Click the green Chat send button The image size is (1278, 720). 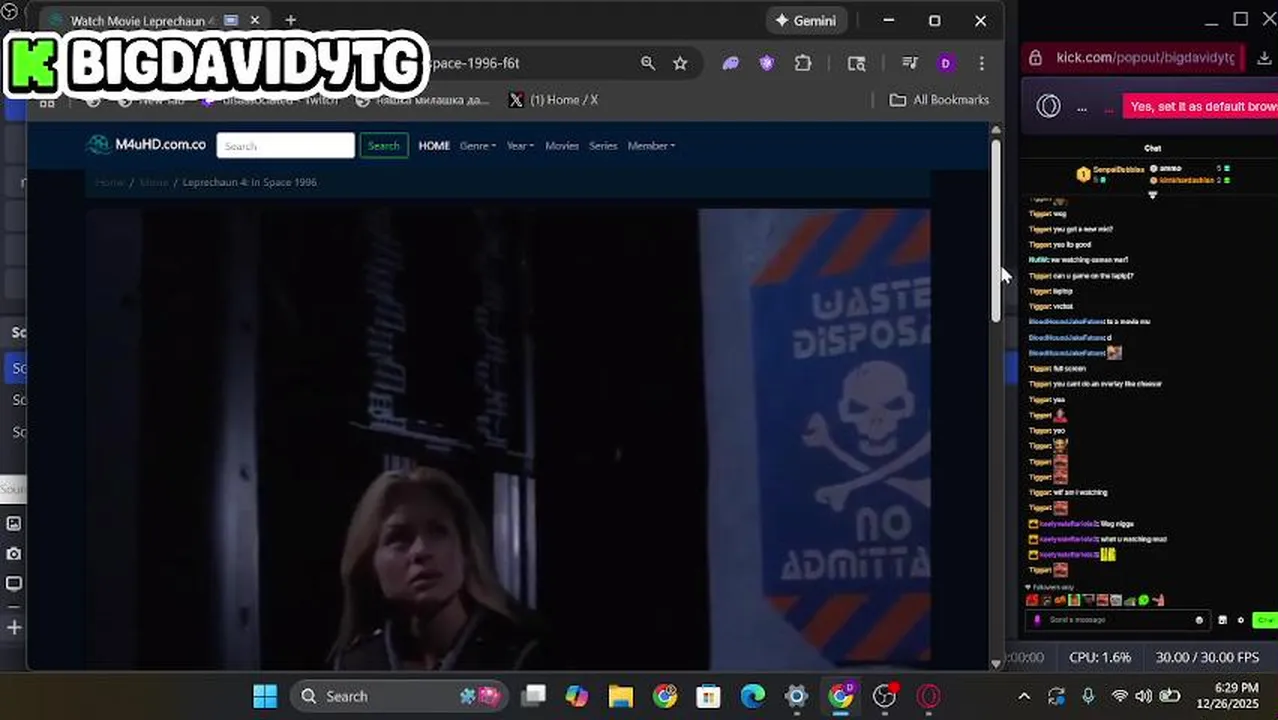point(1265,620)
